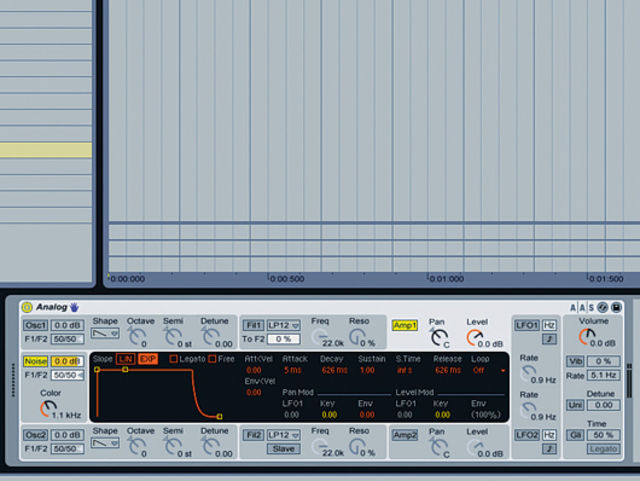Click the Osc1 F1/F2 50/50 field
Viewport: 640px width, 481px height.
click(x=67, y=339)
